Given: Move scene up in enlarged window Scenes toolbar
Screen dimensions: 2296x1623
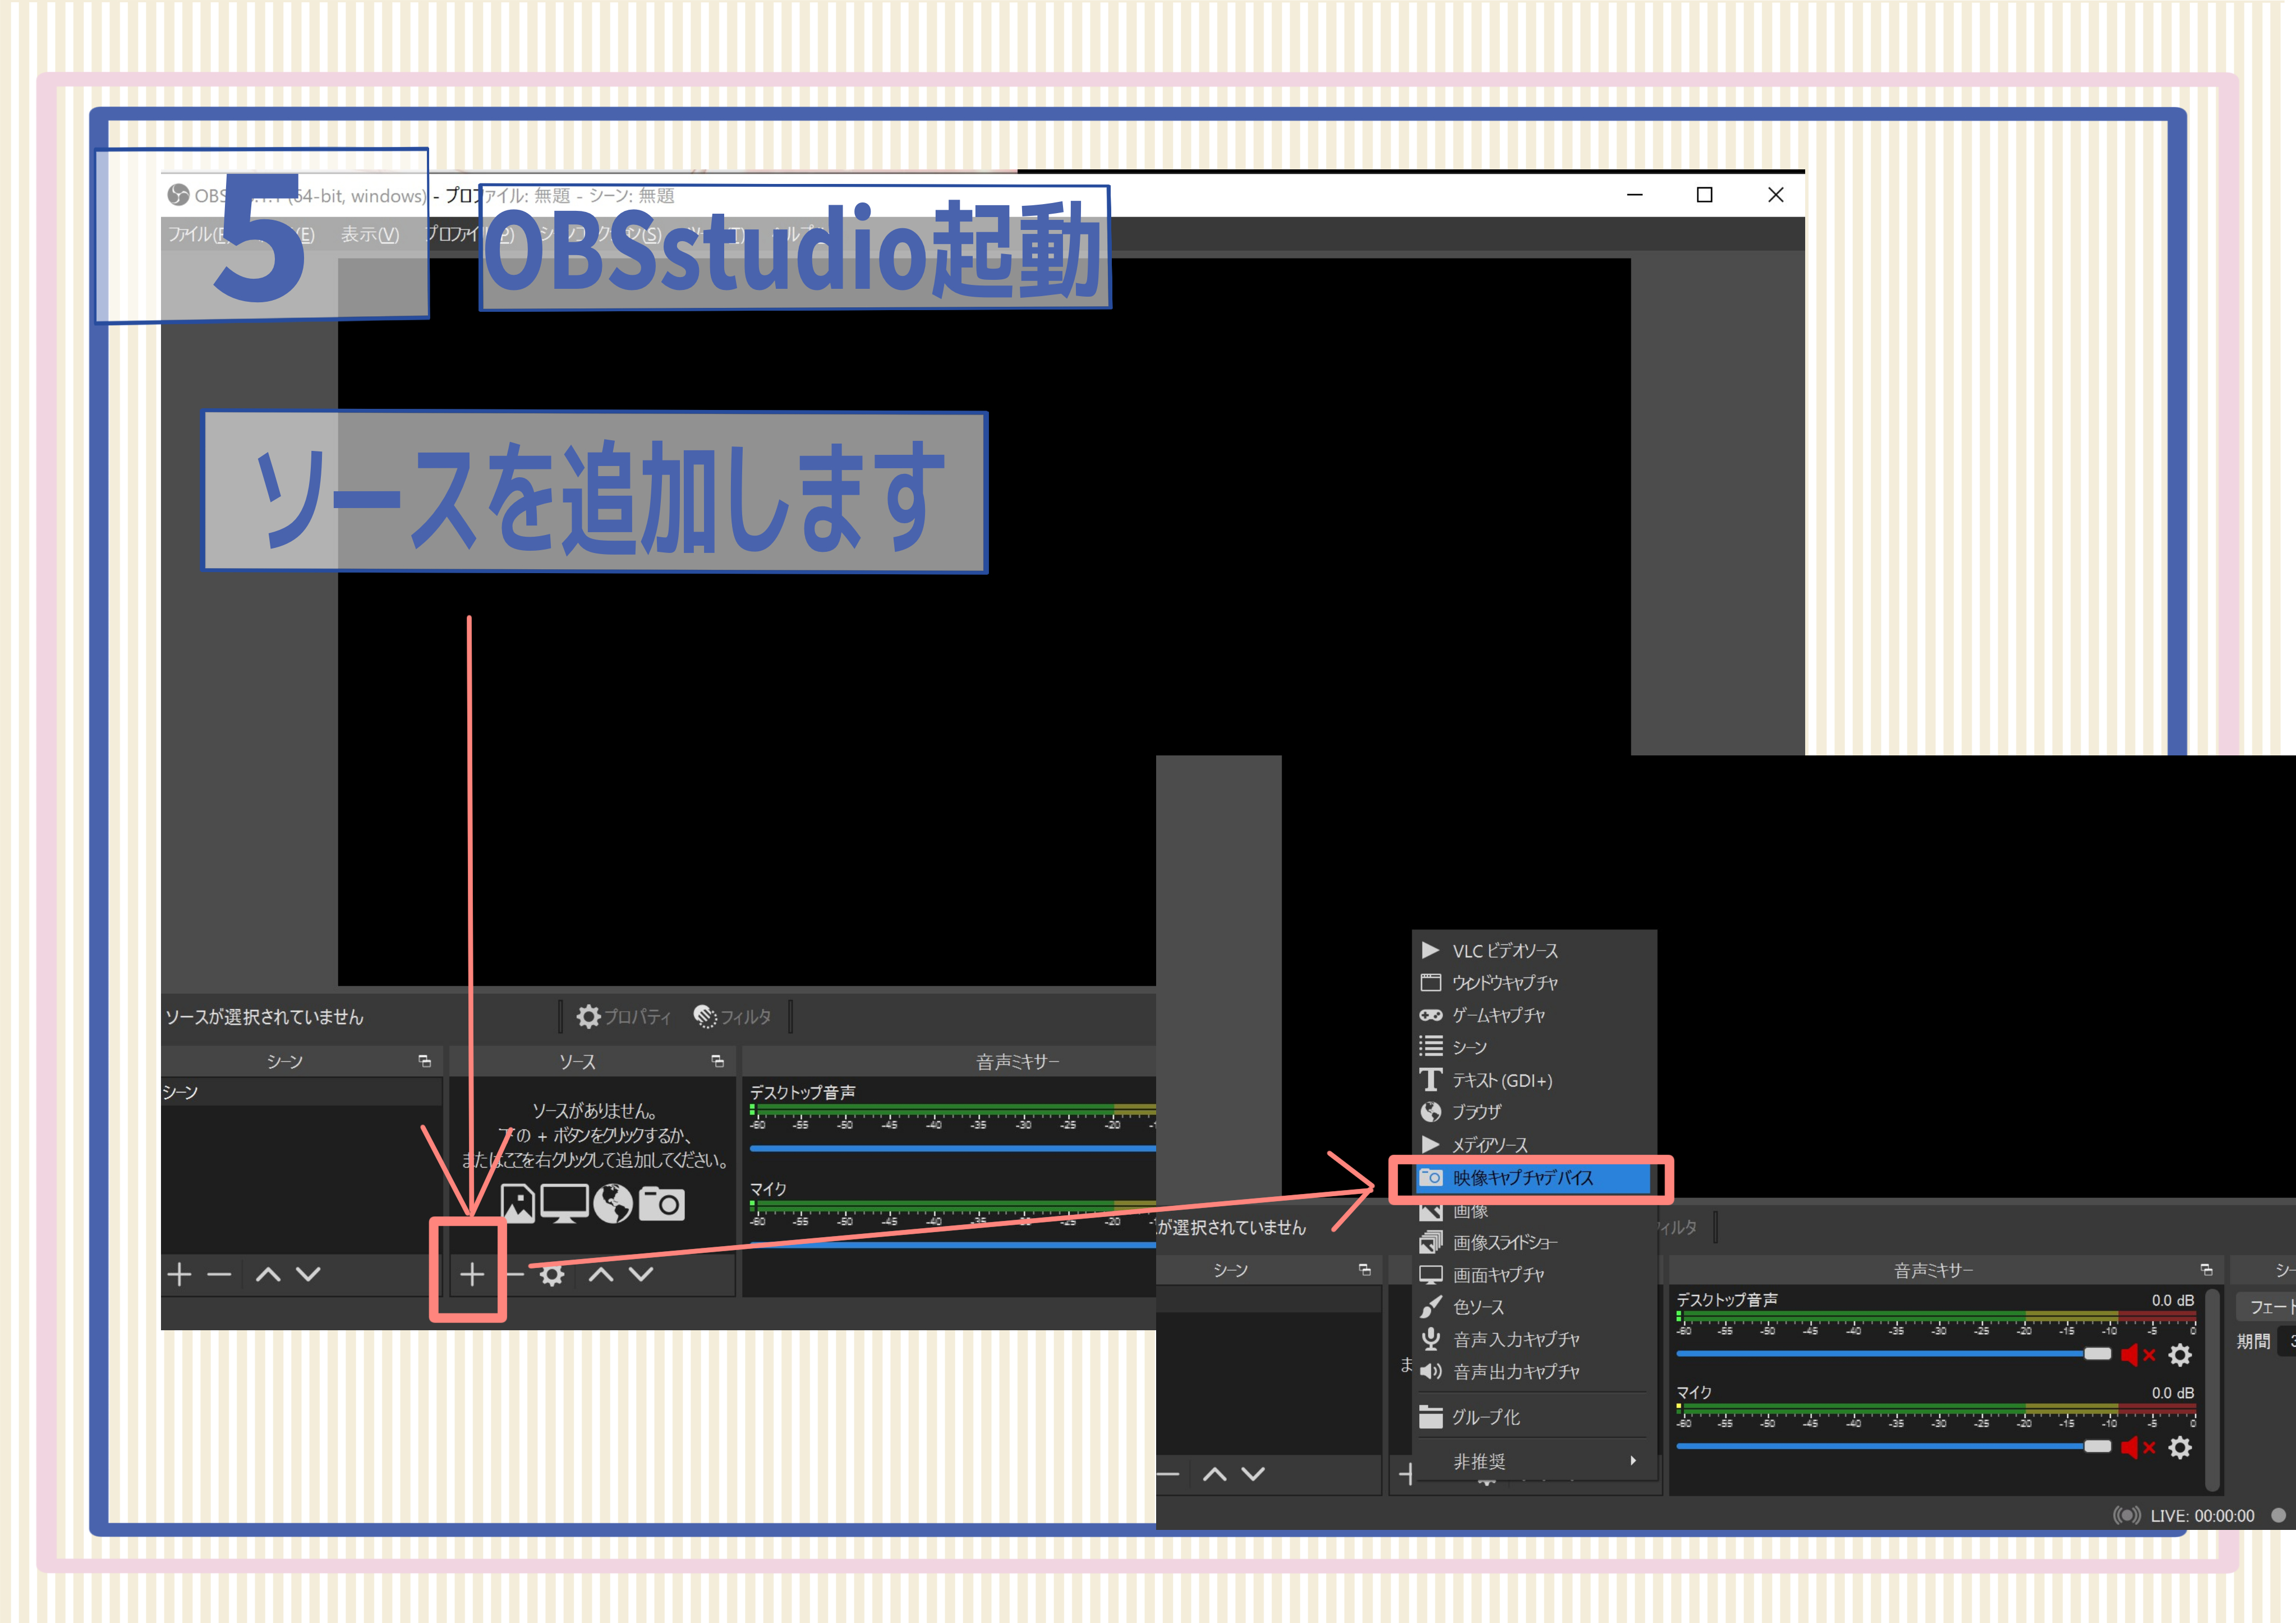Looking at the screenshot, I should tap(1214, 1474).
